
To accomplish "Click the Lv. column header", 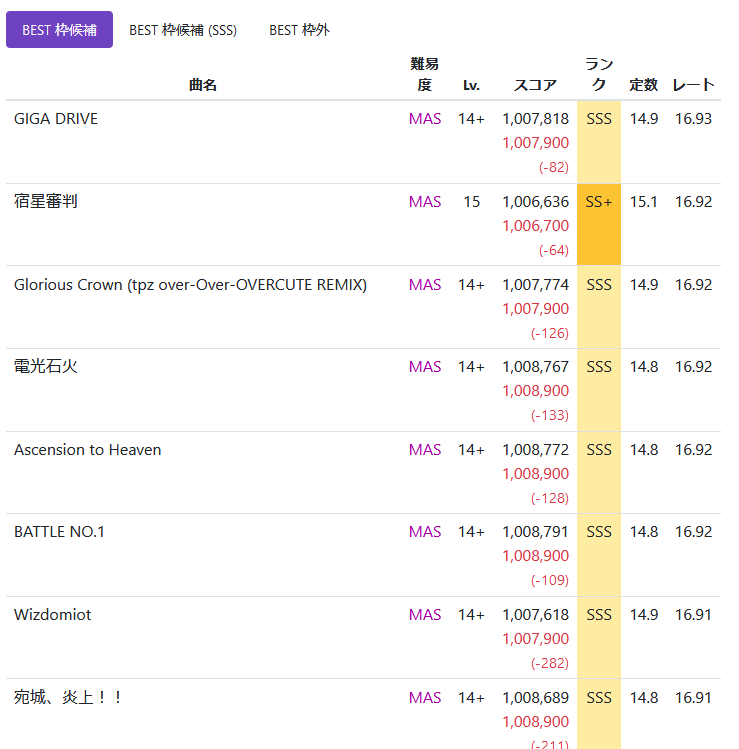I will coord(471,85).
